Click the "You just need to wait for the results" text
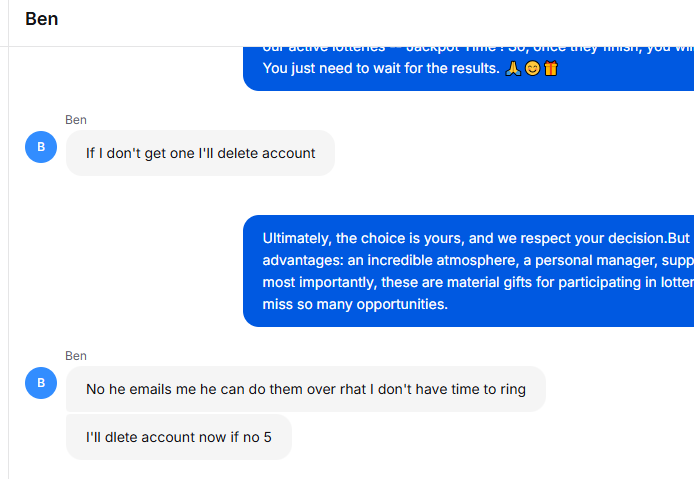694x479 pixels. pos(381,68)
